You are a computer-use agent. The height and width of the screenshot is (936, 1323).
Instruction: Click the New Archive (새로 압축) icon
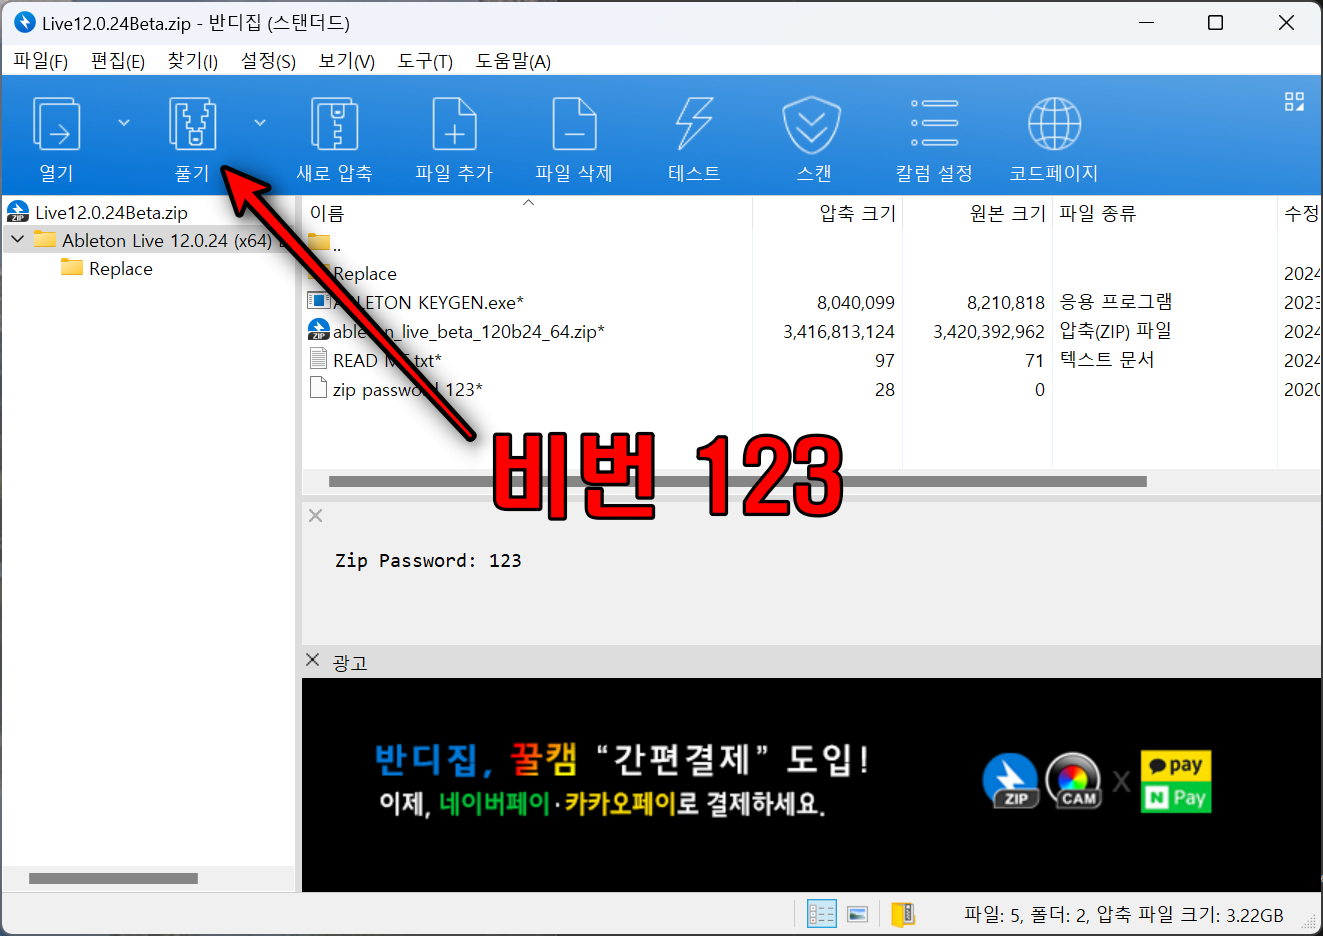335,124
